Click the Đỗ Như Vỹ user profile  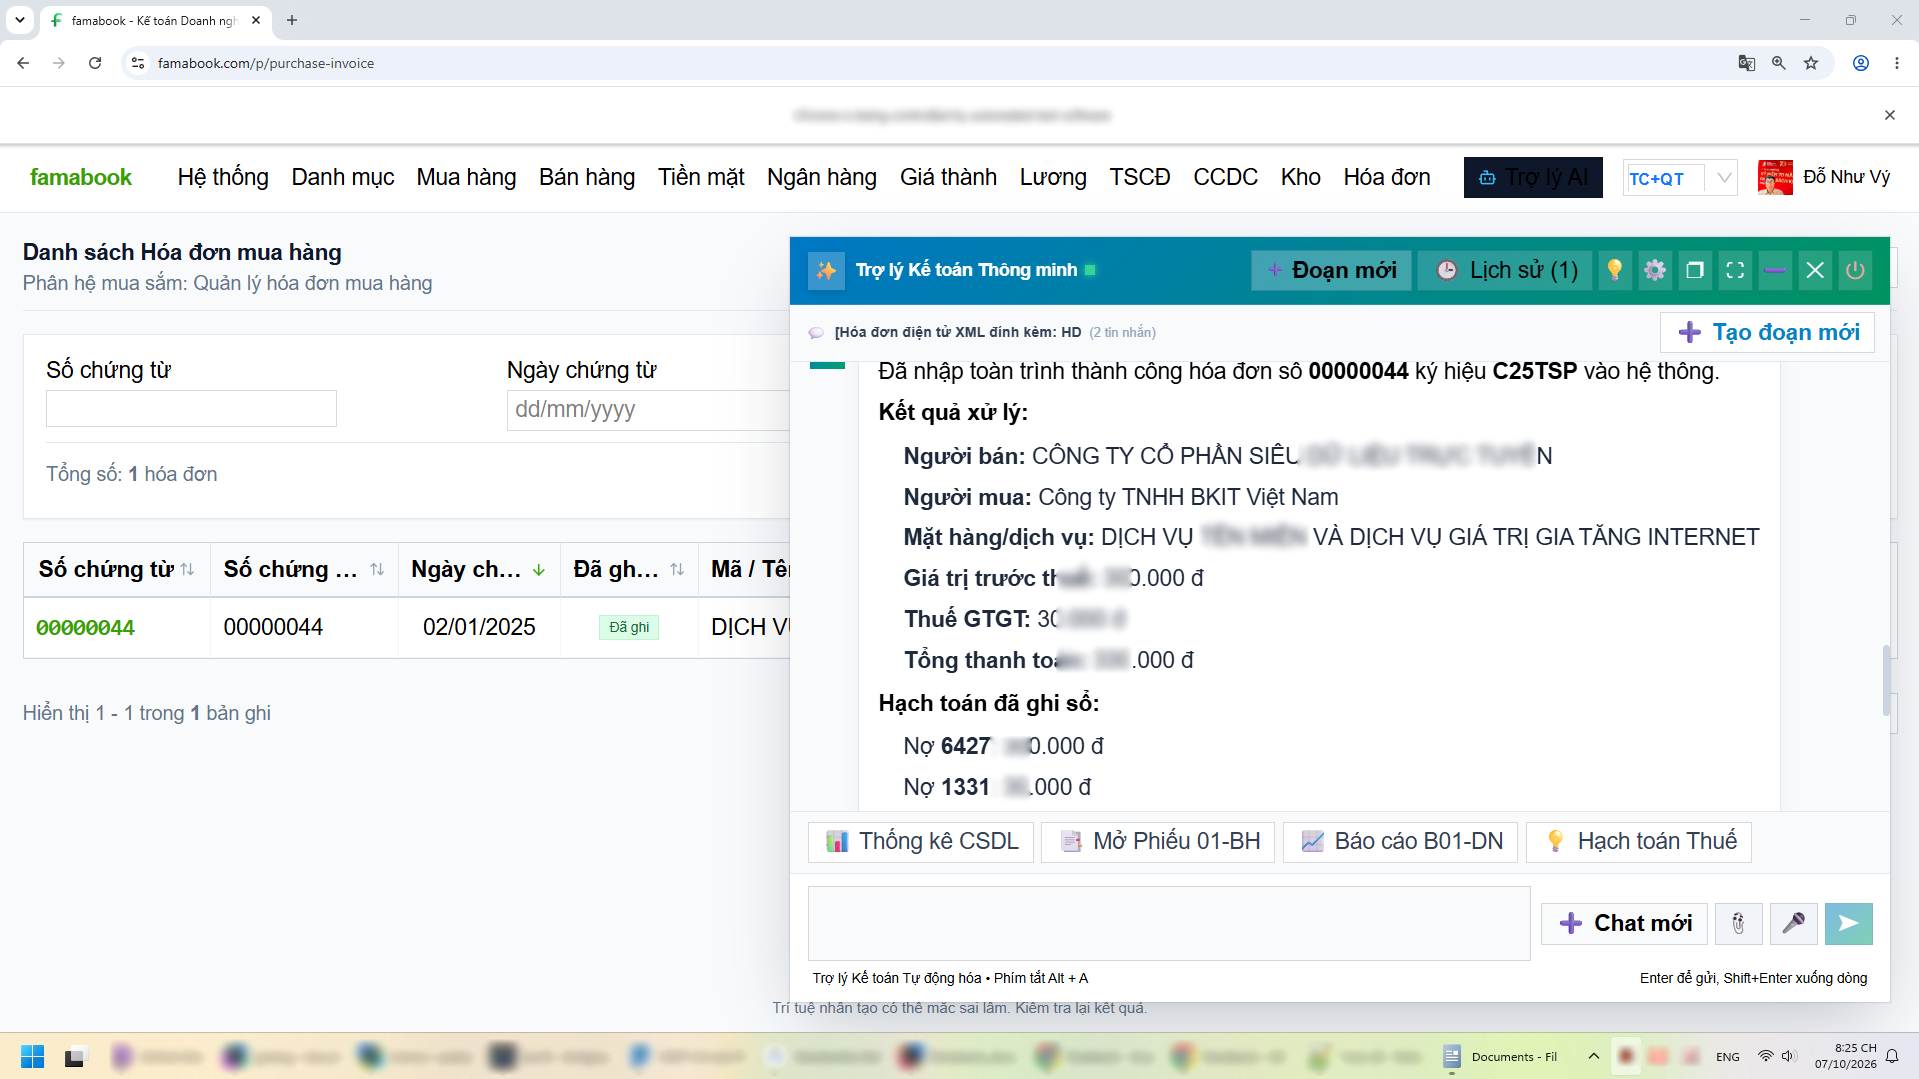1824,177
